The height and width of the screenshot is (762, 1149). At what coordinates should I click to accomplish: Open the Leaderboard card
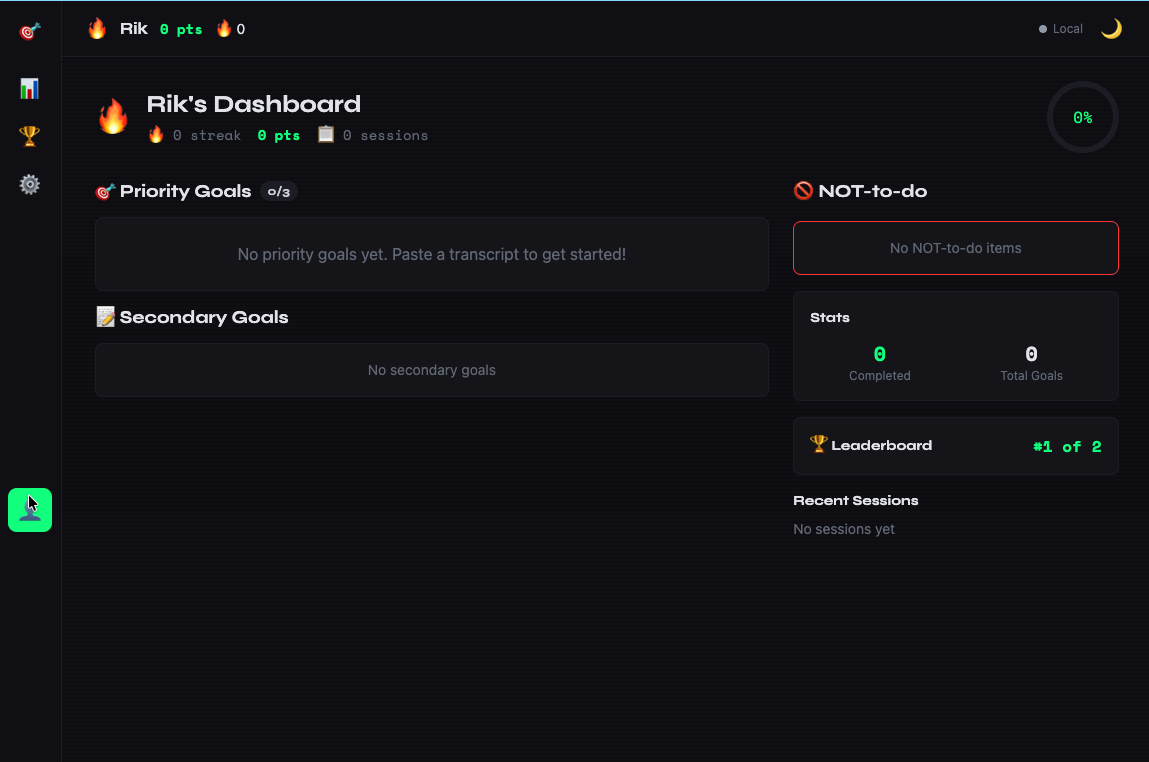(x=955, y=446)
